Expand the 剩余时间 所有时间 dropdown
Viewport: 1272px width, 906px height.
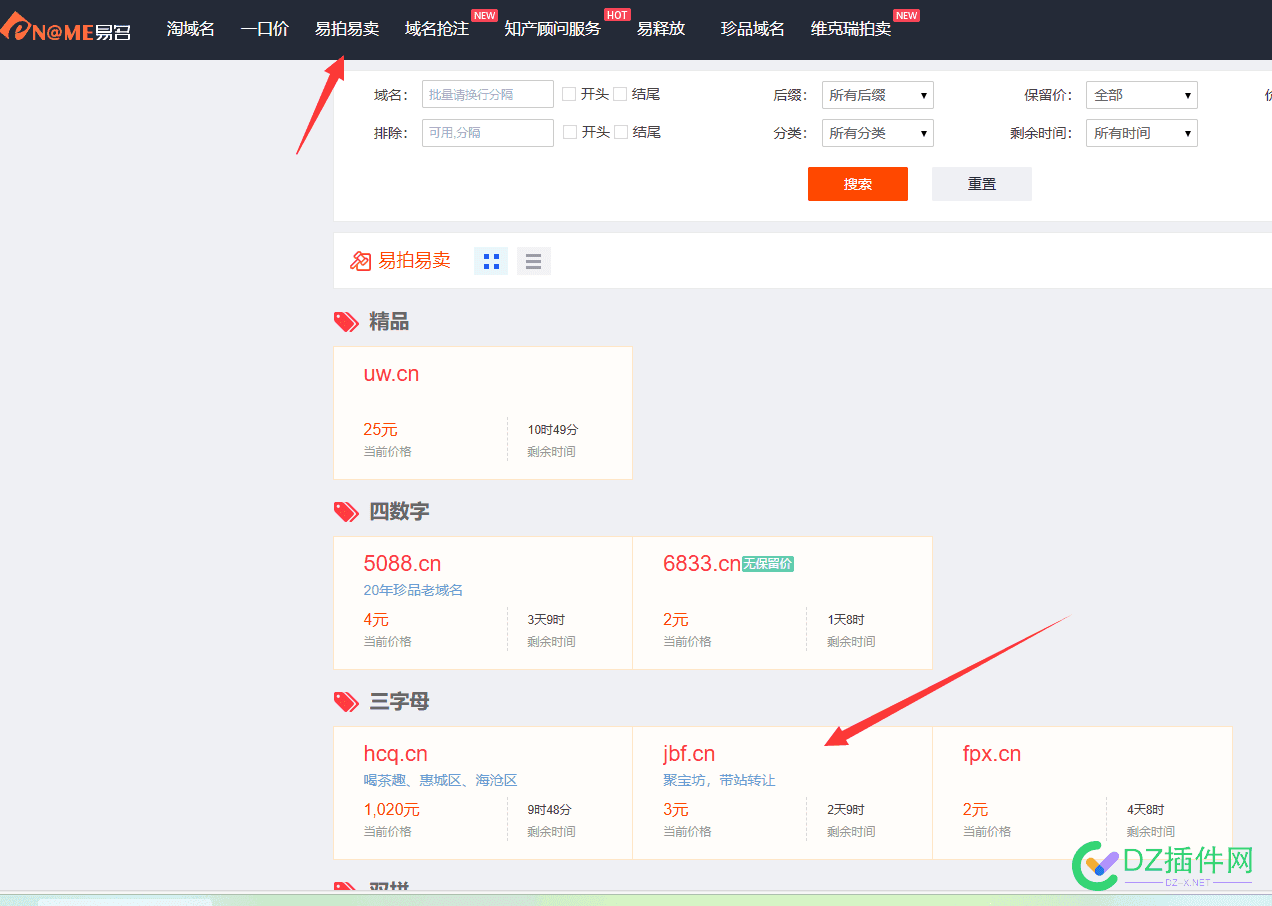[1142, 133]
